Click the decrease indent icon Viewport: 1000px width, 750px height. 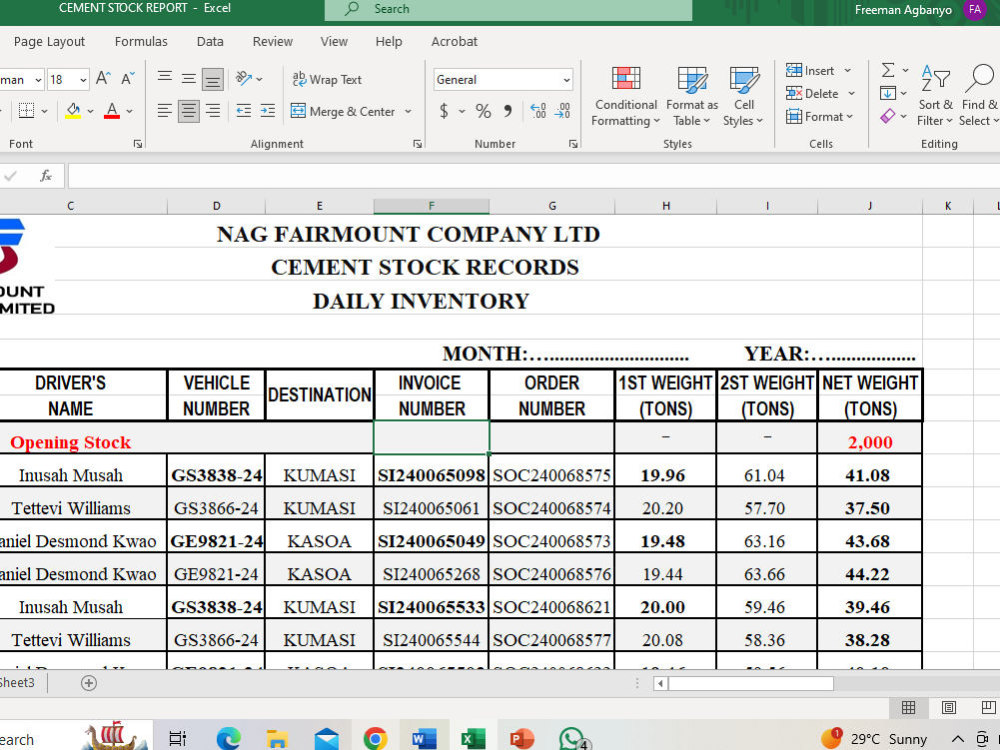pos(244,111)
